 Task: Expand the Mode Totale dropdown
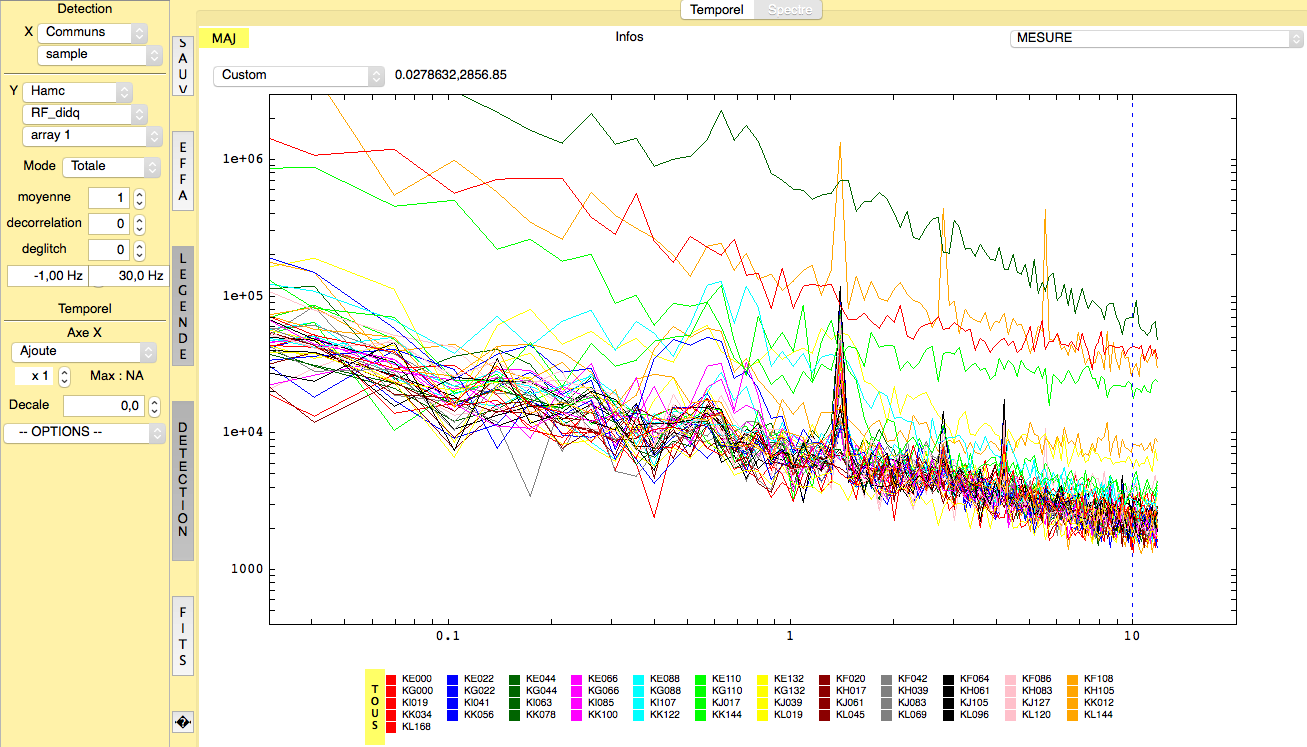pyautogui.click(x=111, y=166)
